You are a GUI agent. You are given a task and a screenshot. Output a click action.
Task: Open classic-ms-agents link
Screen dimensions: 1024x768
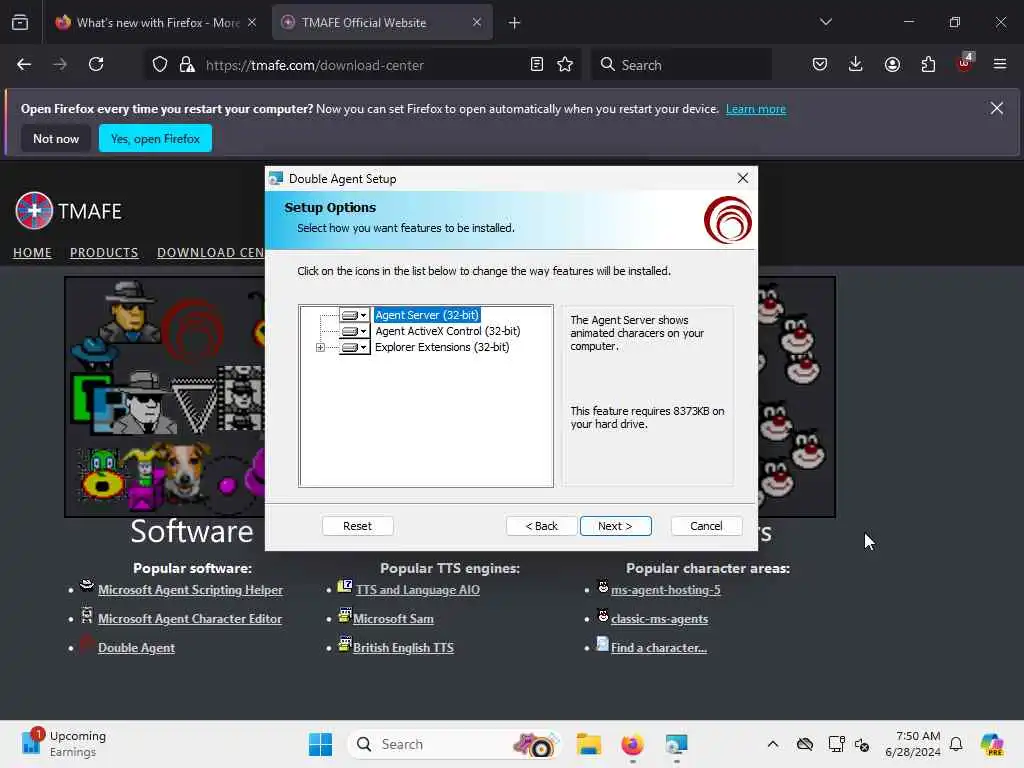pos(660,619)
